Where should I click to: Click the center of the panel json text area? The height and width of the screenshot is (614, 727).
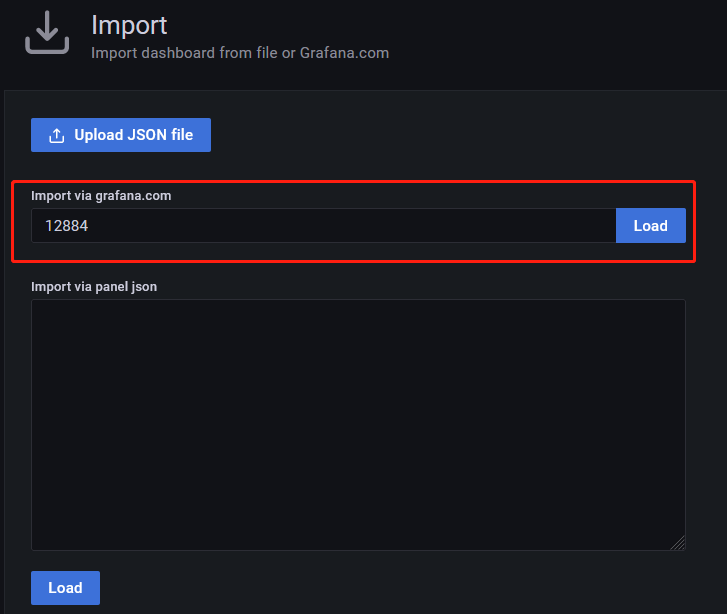[x=358, y=425]
